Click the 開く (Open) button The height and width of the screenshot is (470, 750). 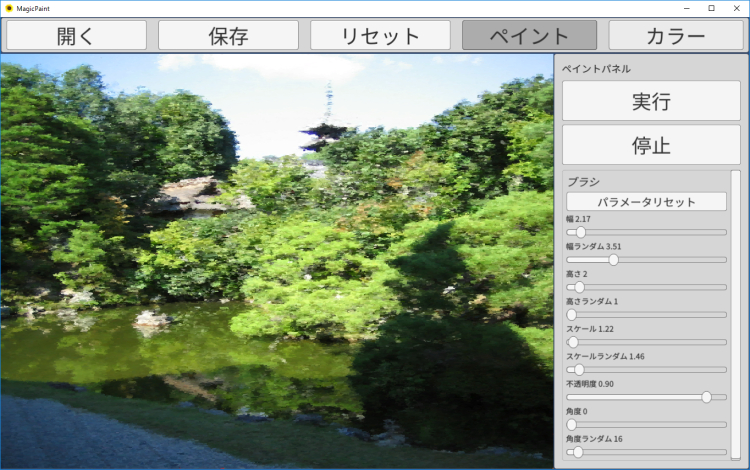pos(77,35)
